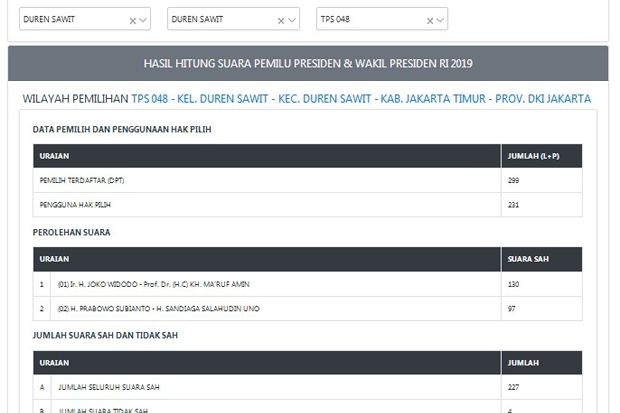The height and width of the screenshot is (413, 620).
Task: Select the DPT value 299
Action: coord(513,180)
